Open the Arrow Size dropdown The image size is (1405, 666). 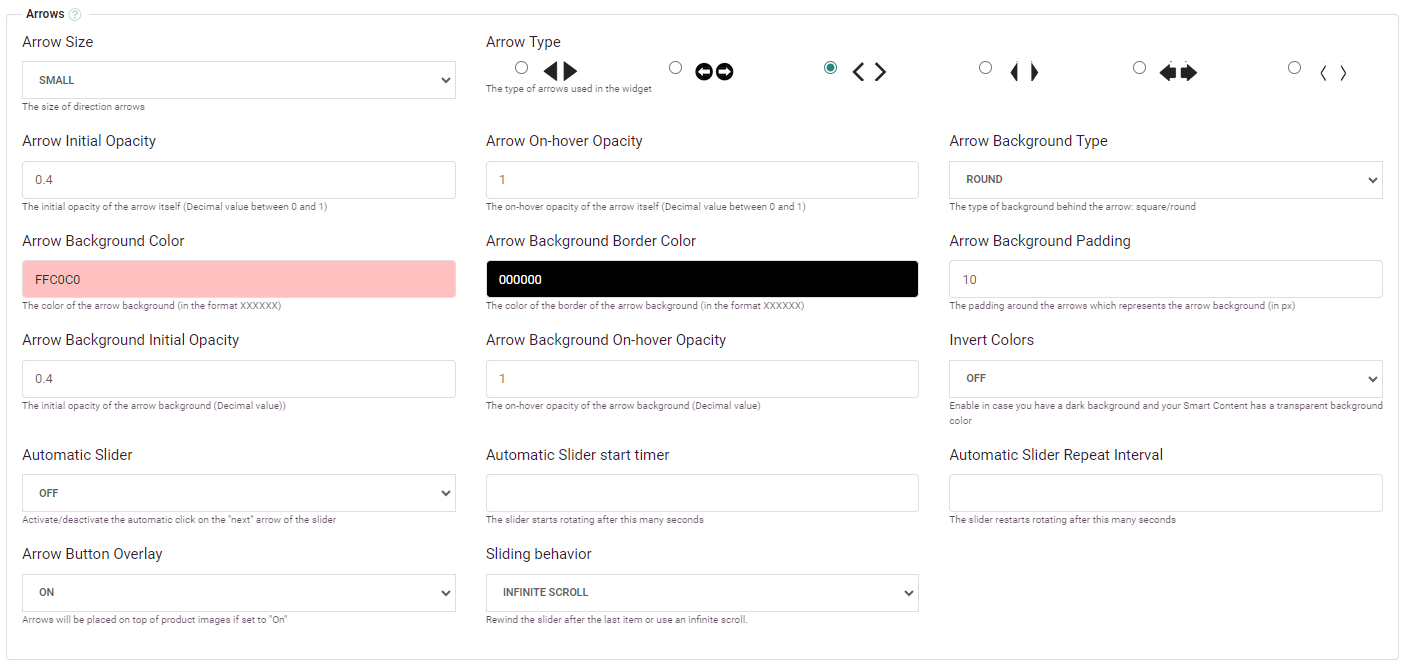(238, 80)
